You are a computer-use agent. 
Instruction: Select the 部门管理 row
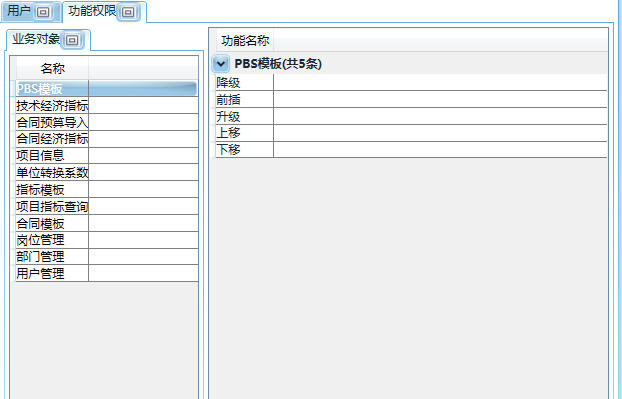[x=106, y=257]
